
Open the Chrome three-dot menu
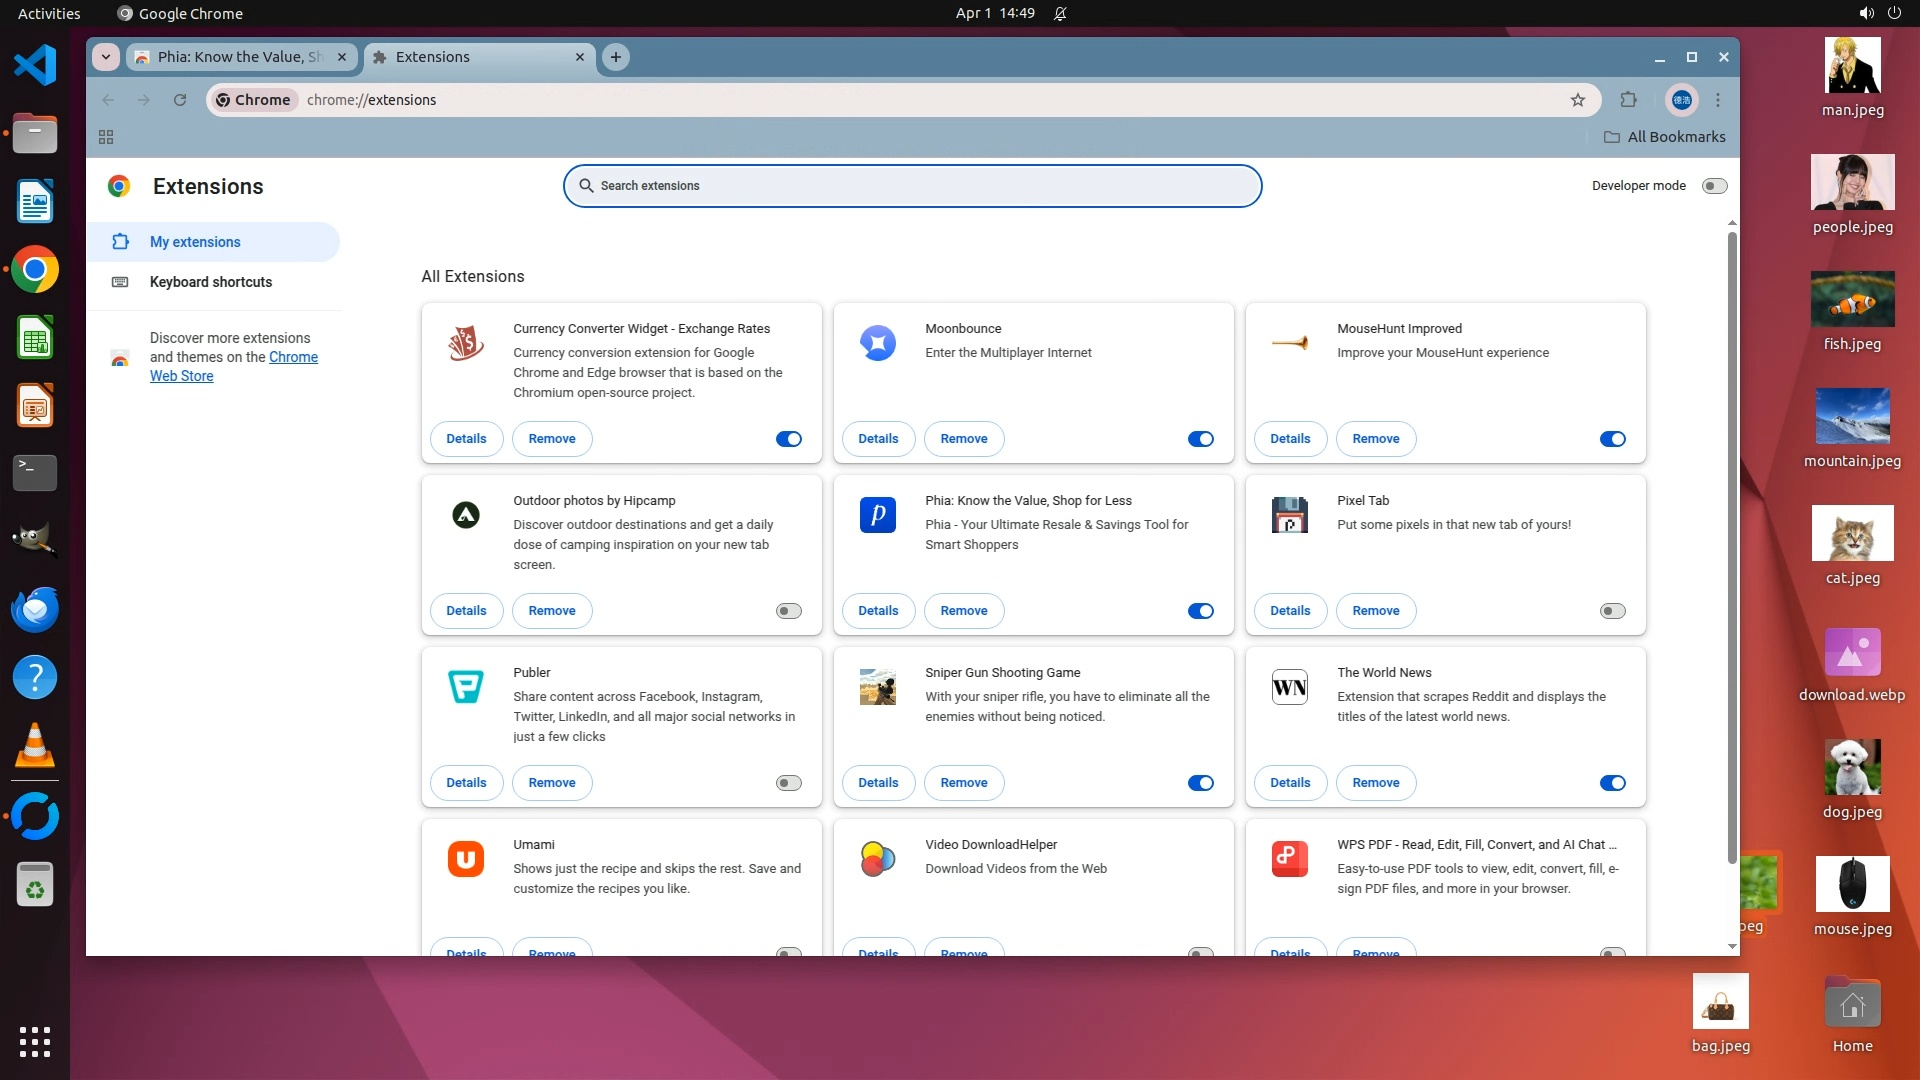click(x=1718, y=100)
